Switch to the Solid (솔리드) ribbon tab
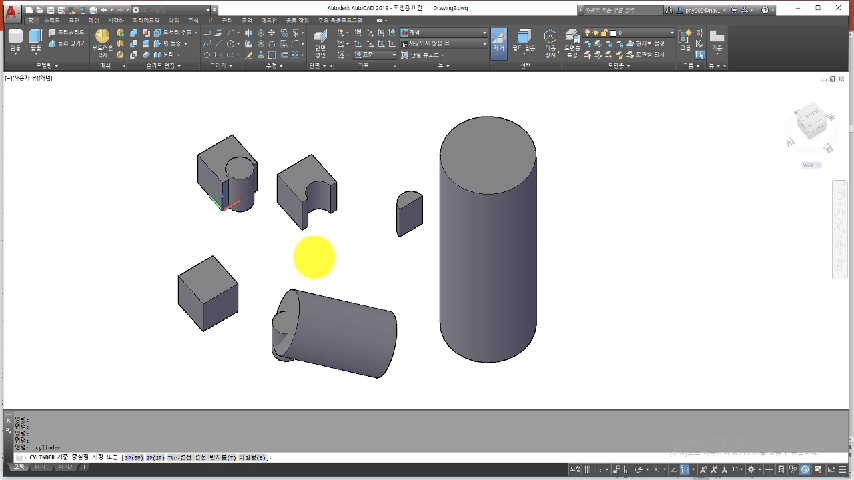 click(52, 20)
